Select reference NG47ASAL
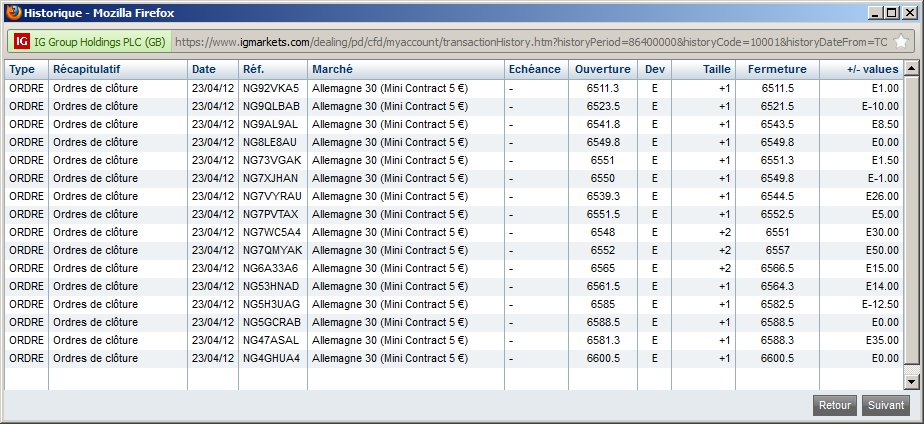The image size is (924, 424). 270,340
